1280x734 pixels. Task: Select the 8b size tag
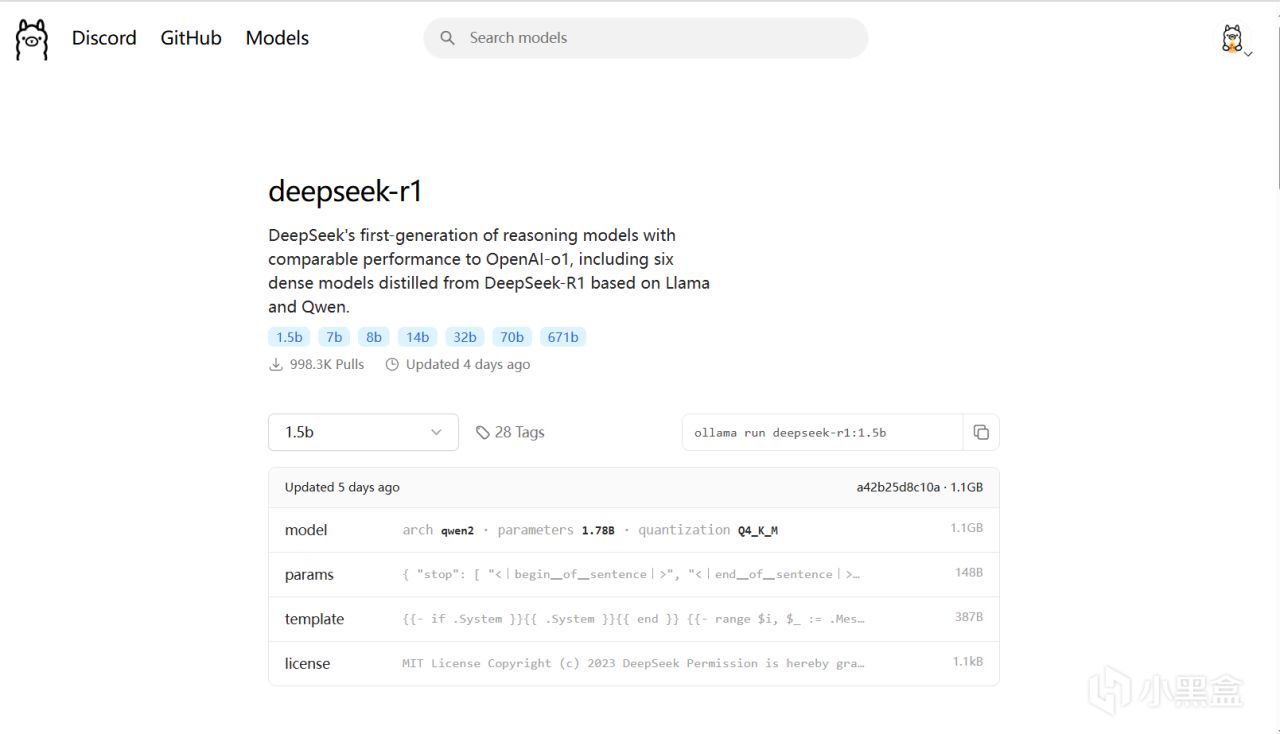pyautogui.click(x=374, y=337)
